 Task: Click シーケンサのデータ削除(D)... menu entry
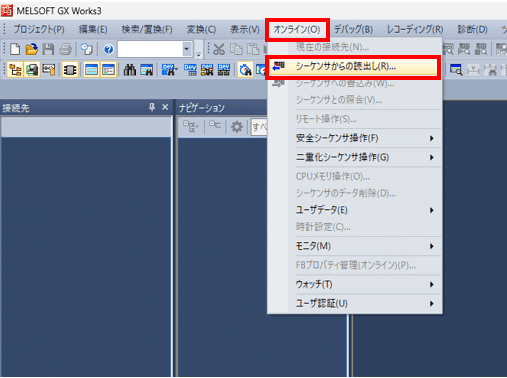(x=355, y=193)
